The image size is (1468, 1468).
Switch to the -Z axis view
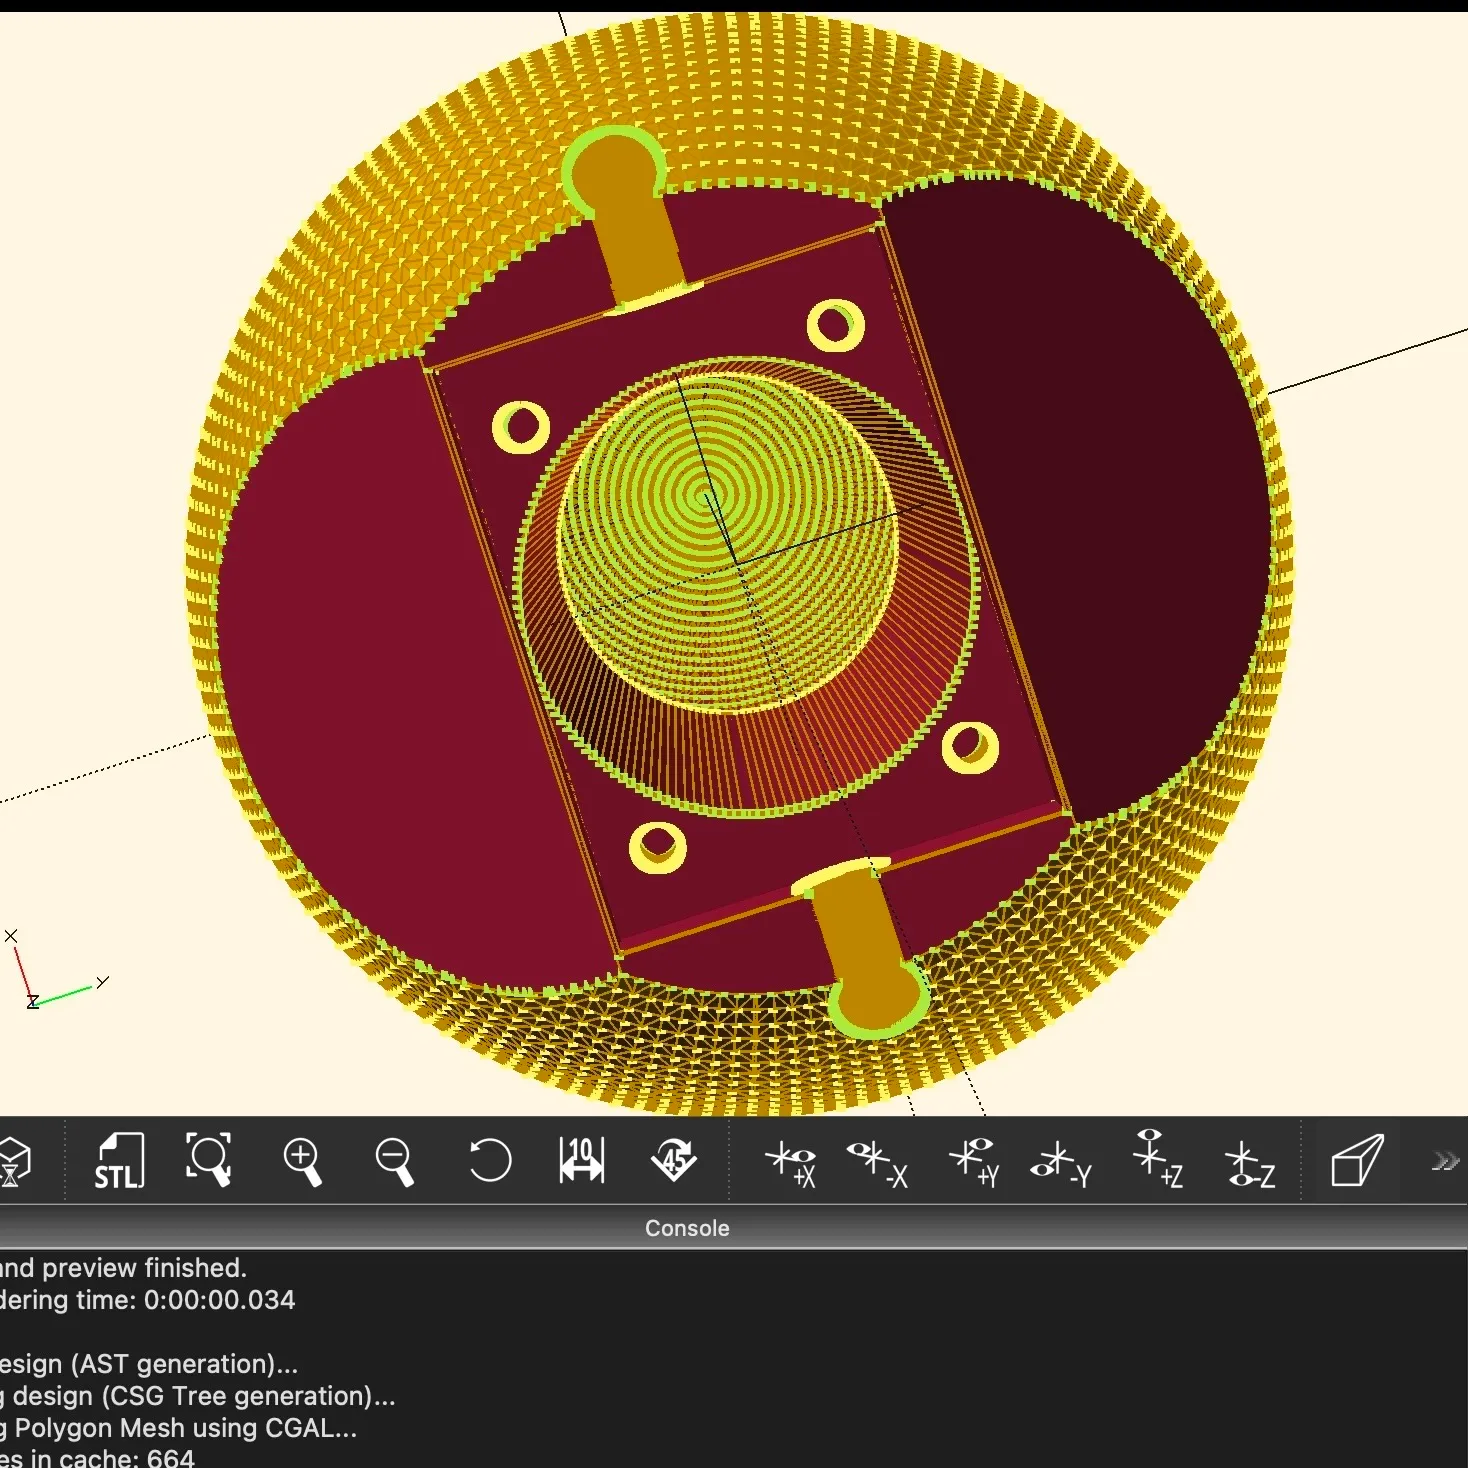1250,1163
